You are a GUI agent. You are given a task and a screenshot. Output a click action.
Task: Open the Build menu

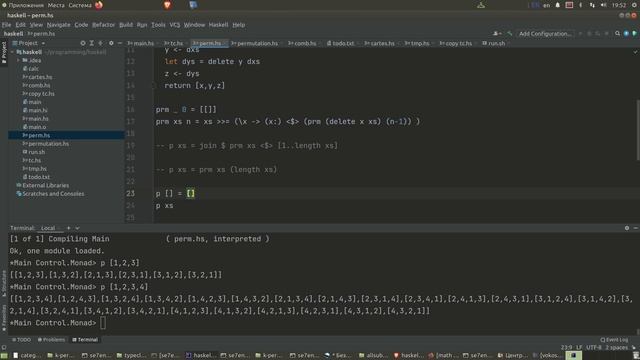coord(126,24)
